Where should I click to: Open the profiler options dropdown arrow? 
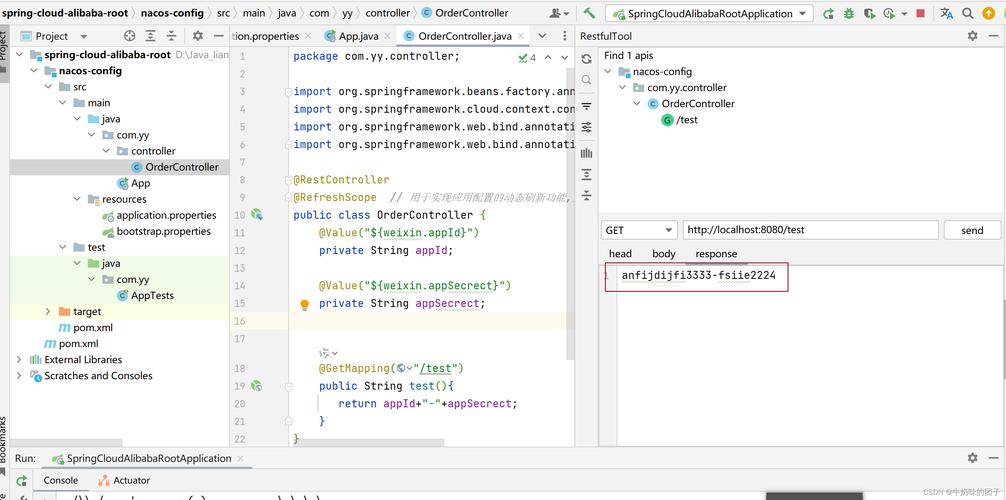(905, 13)
